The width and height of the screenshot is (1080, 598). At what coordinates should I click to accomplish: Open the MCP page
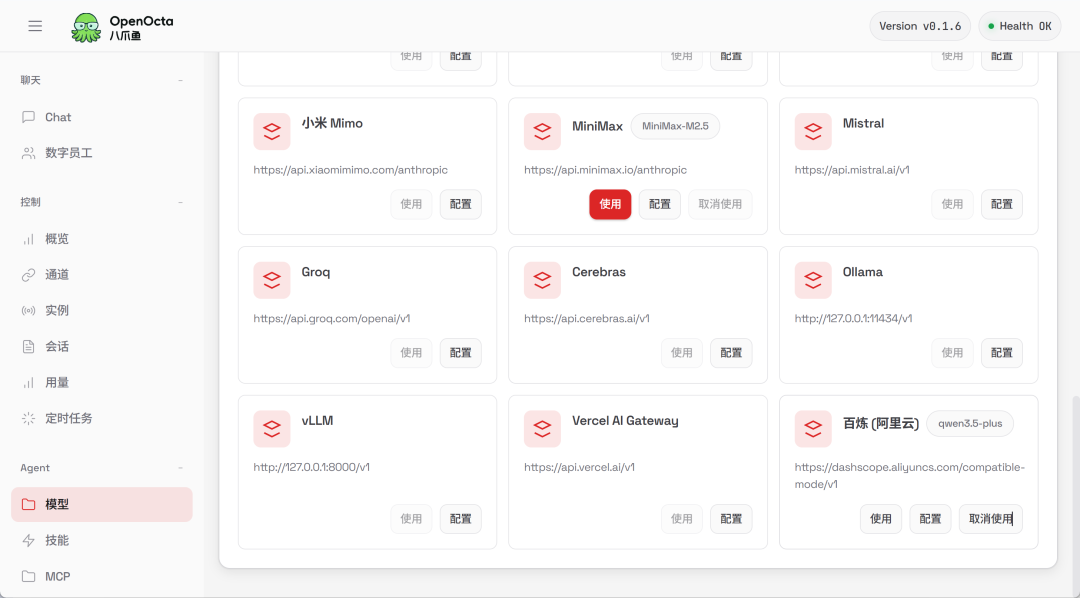(102, 576)
